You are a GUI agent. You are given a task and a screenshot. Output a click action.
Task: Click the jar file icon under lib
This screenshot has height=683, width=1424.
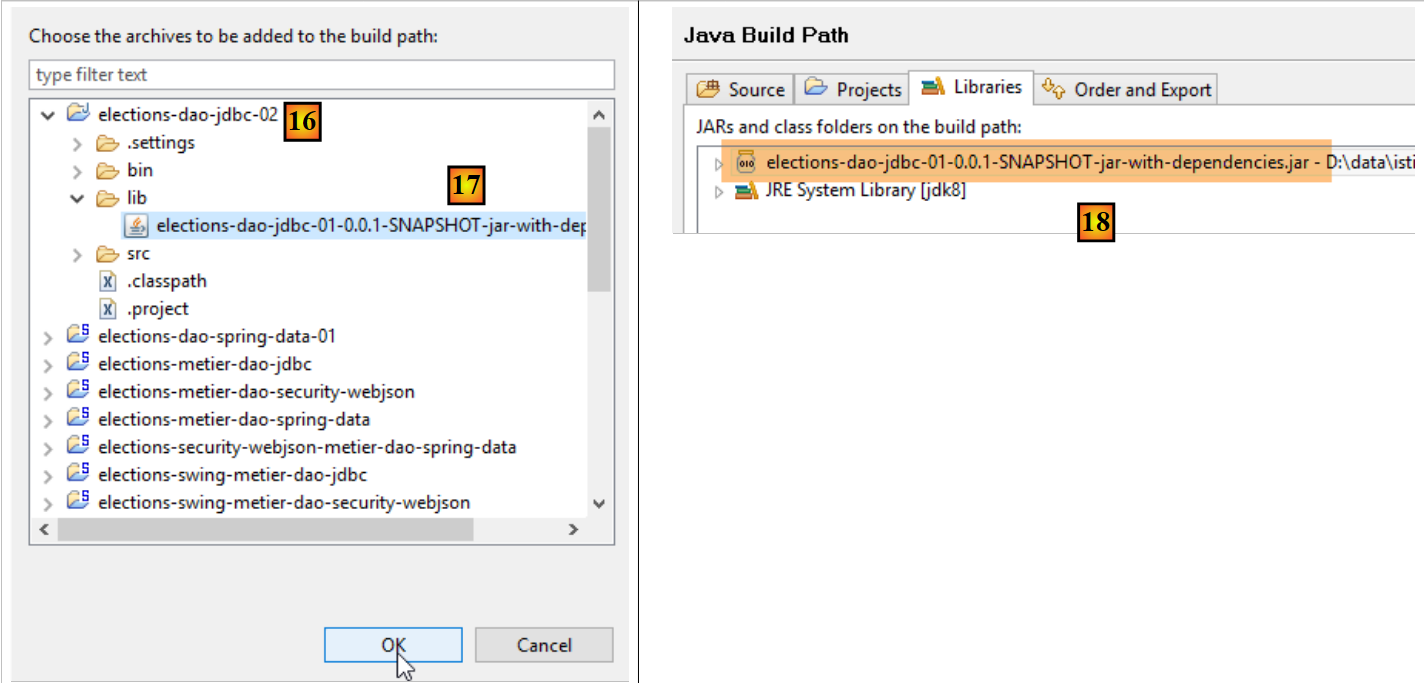click(x=136, y=226)
